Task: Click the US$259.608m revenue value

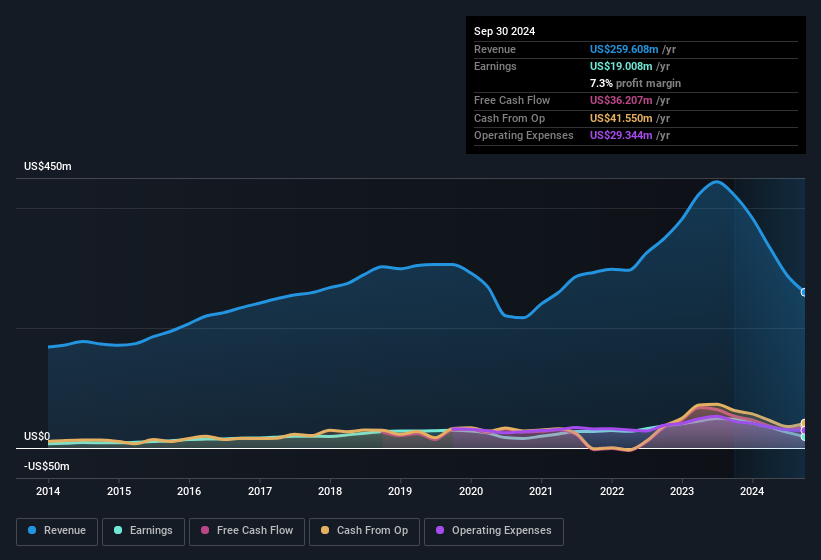Action: [x=624, y=49]
